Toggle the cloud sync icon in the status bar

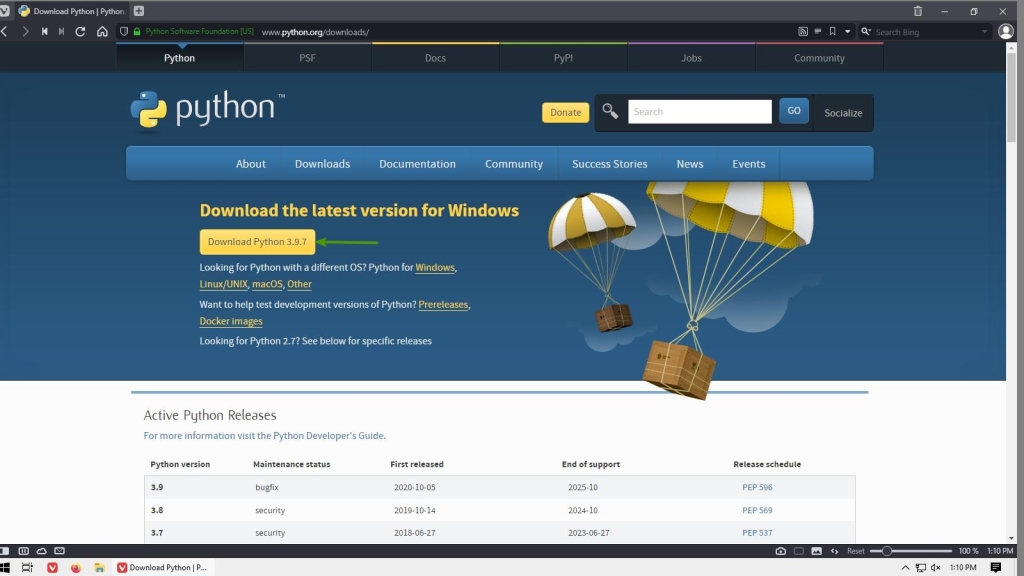(42, 550)
